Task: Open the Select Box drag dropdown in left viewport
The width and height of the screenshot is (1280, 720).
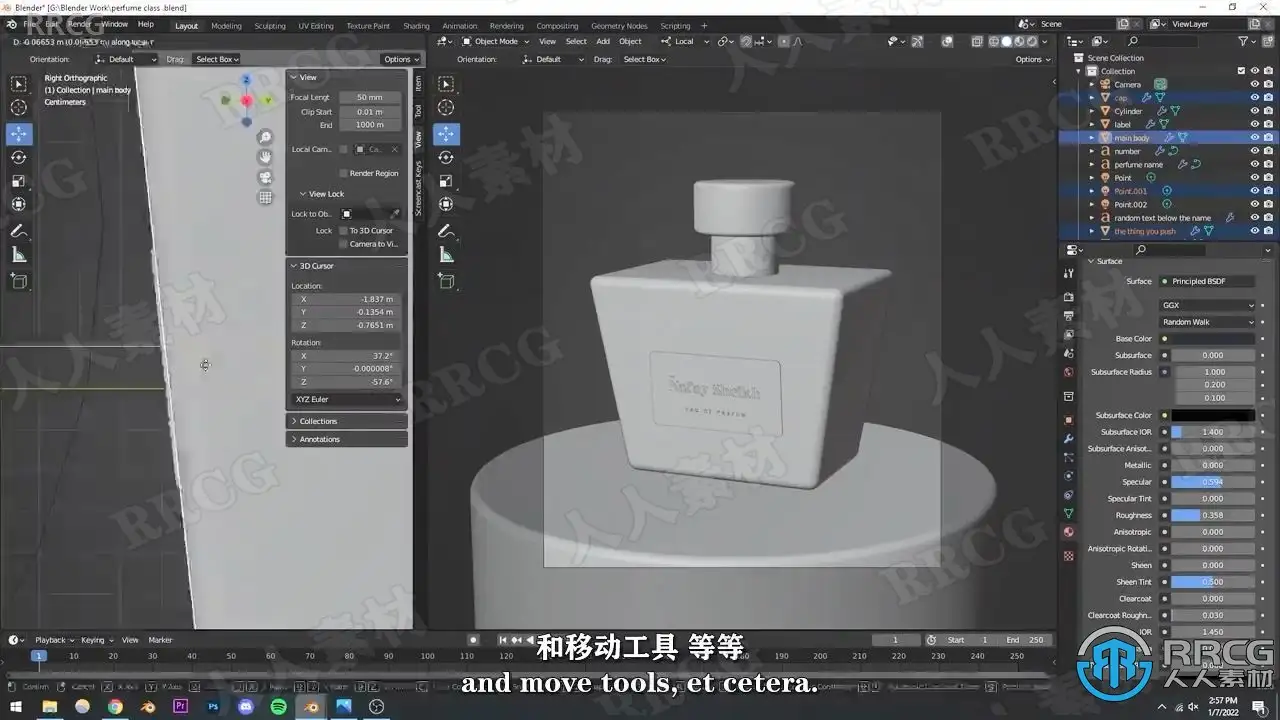Action: [x=215, y=59]
